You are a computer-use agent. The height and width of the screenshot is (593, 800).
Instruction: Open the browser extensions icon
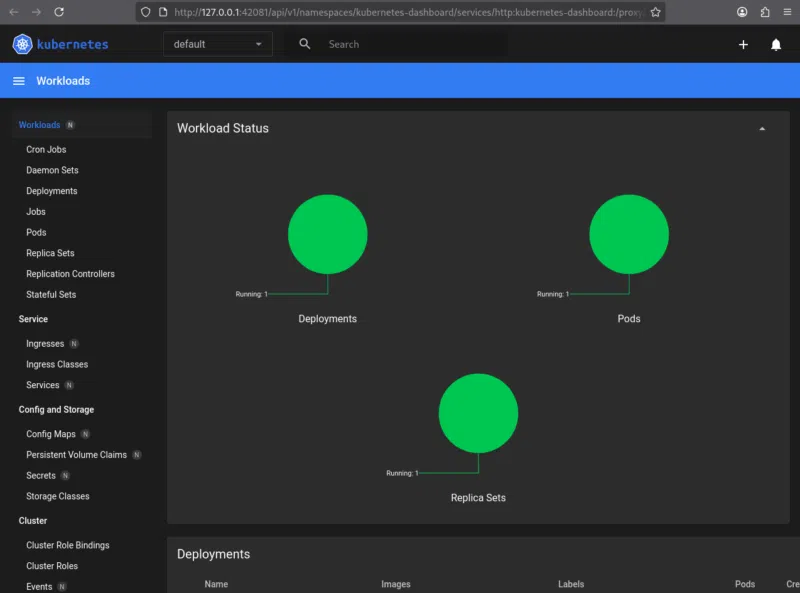(765, 12)
